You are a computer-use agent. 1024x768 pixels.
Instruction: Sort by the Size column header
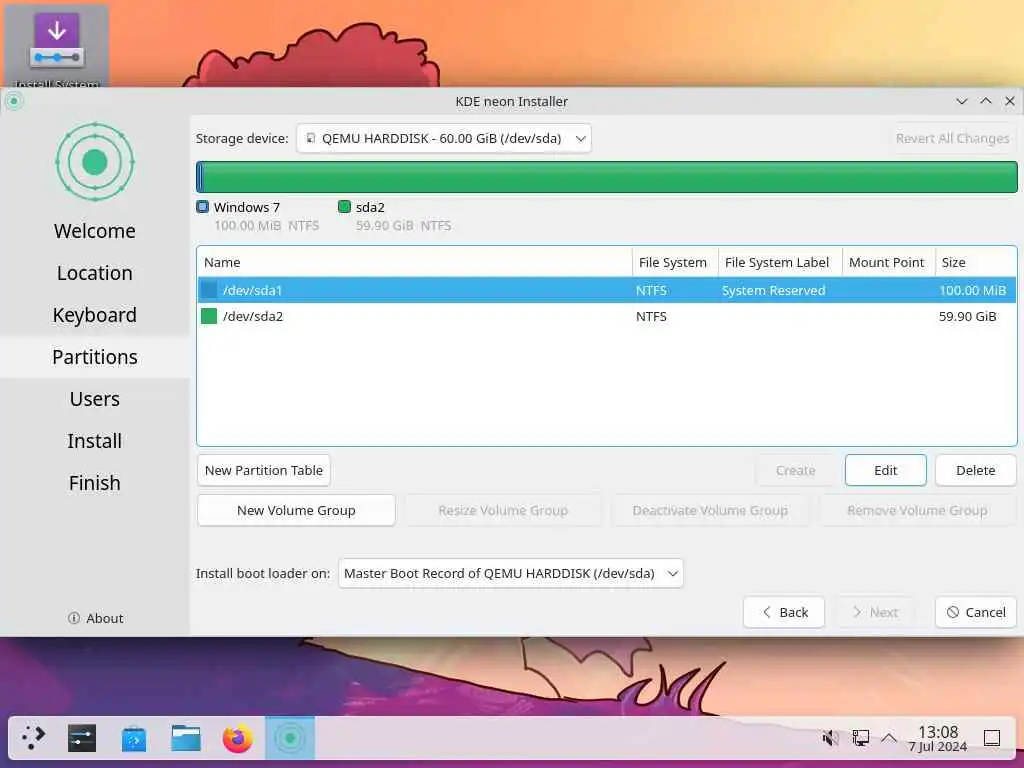click(x=976, y=263)
